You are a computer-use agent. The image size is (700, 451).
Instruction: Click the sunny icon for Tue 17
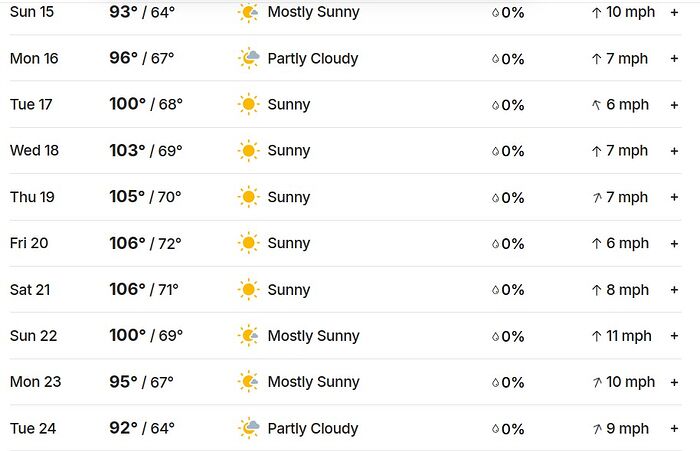point(248,105)
